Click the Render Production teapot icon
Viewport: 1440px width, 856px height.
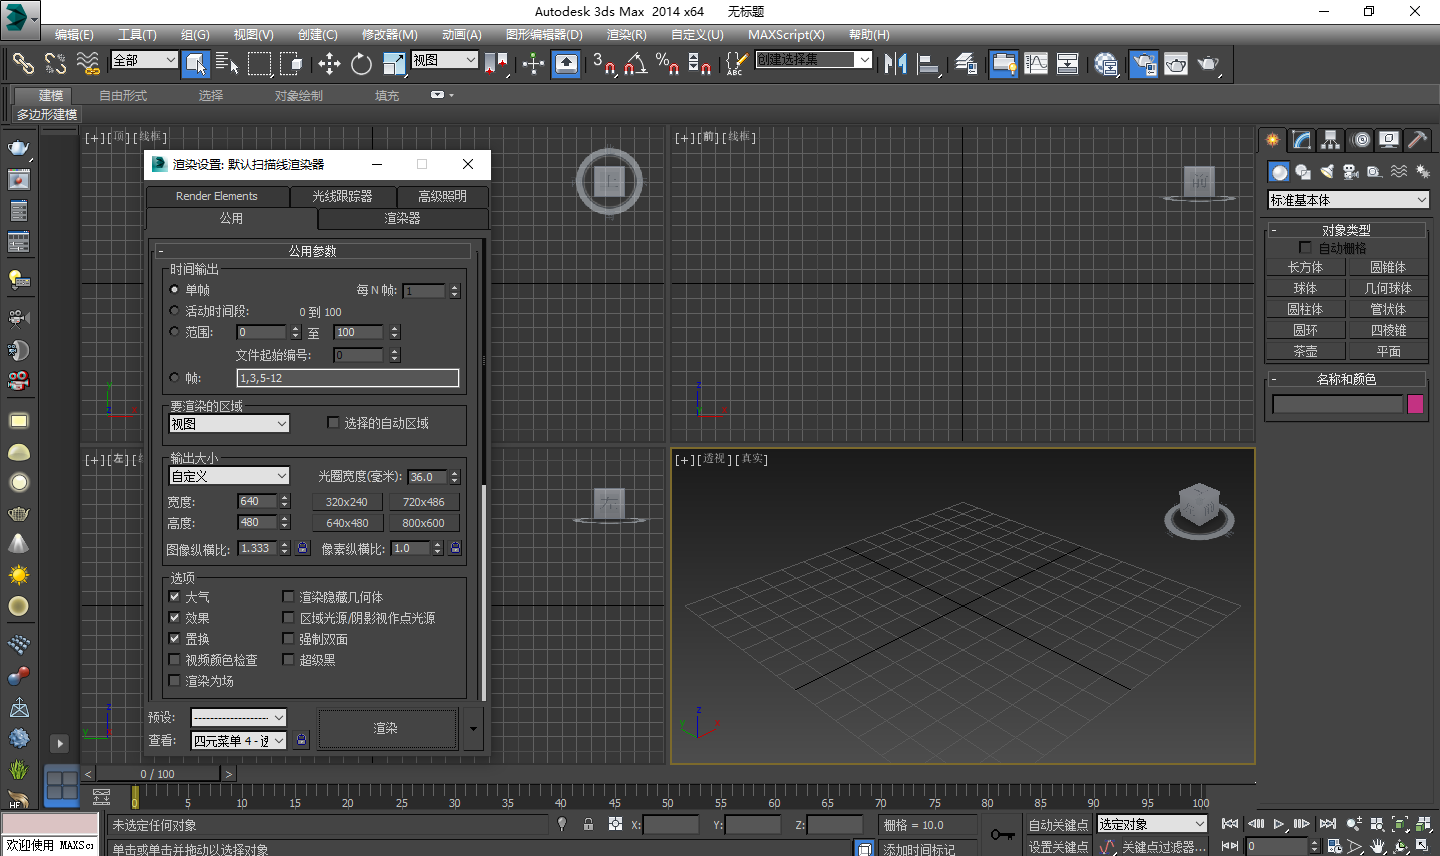(x=1208, y=64)
